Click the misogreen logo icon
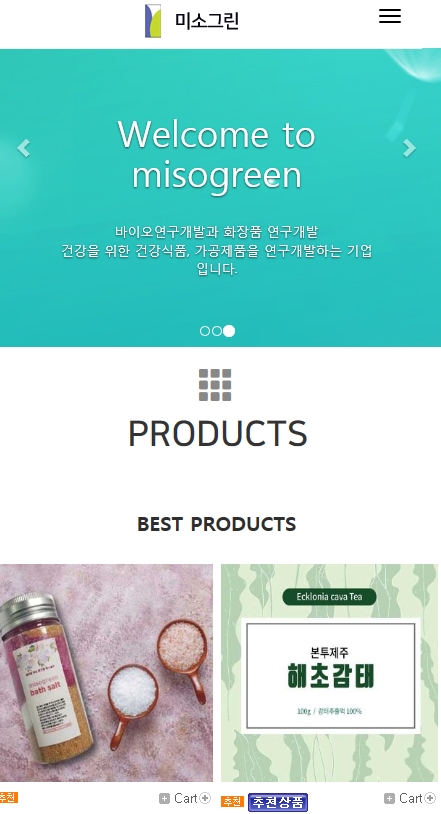This screenshot has width=441, height=814. 153,21
